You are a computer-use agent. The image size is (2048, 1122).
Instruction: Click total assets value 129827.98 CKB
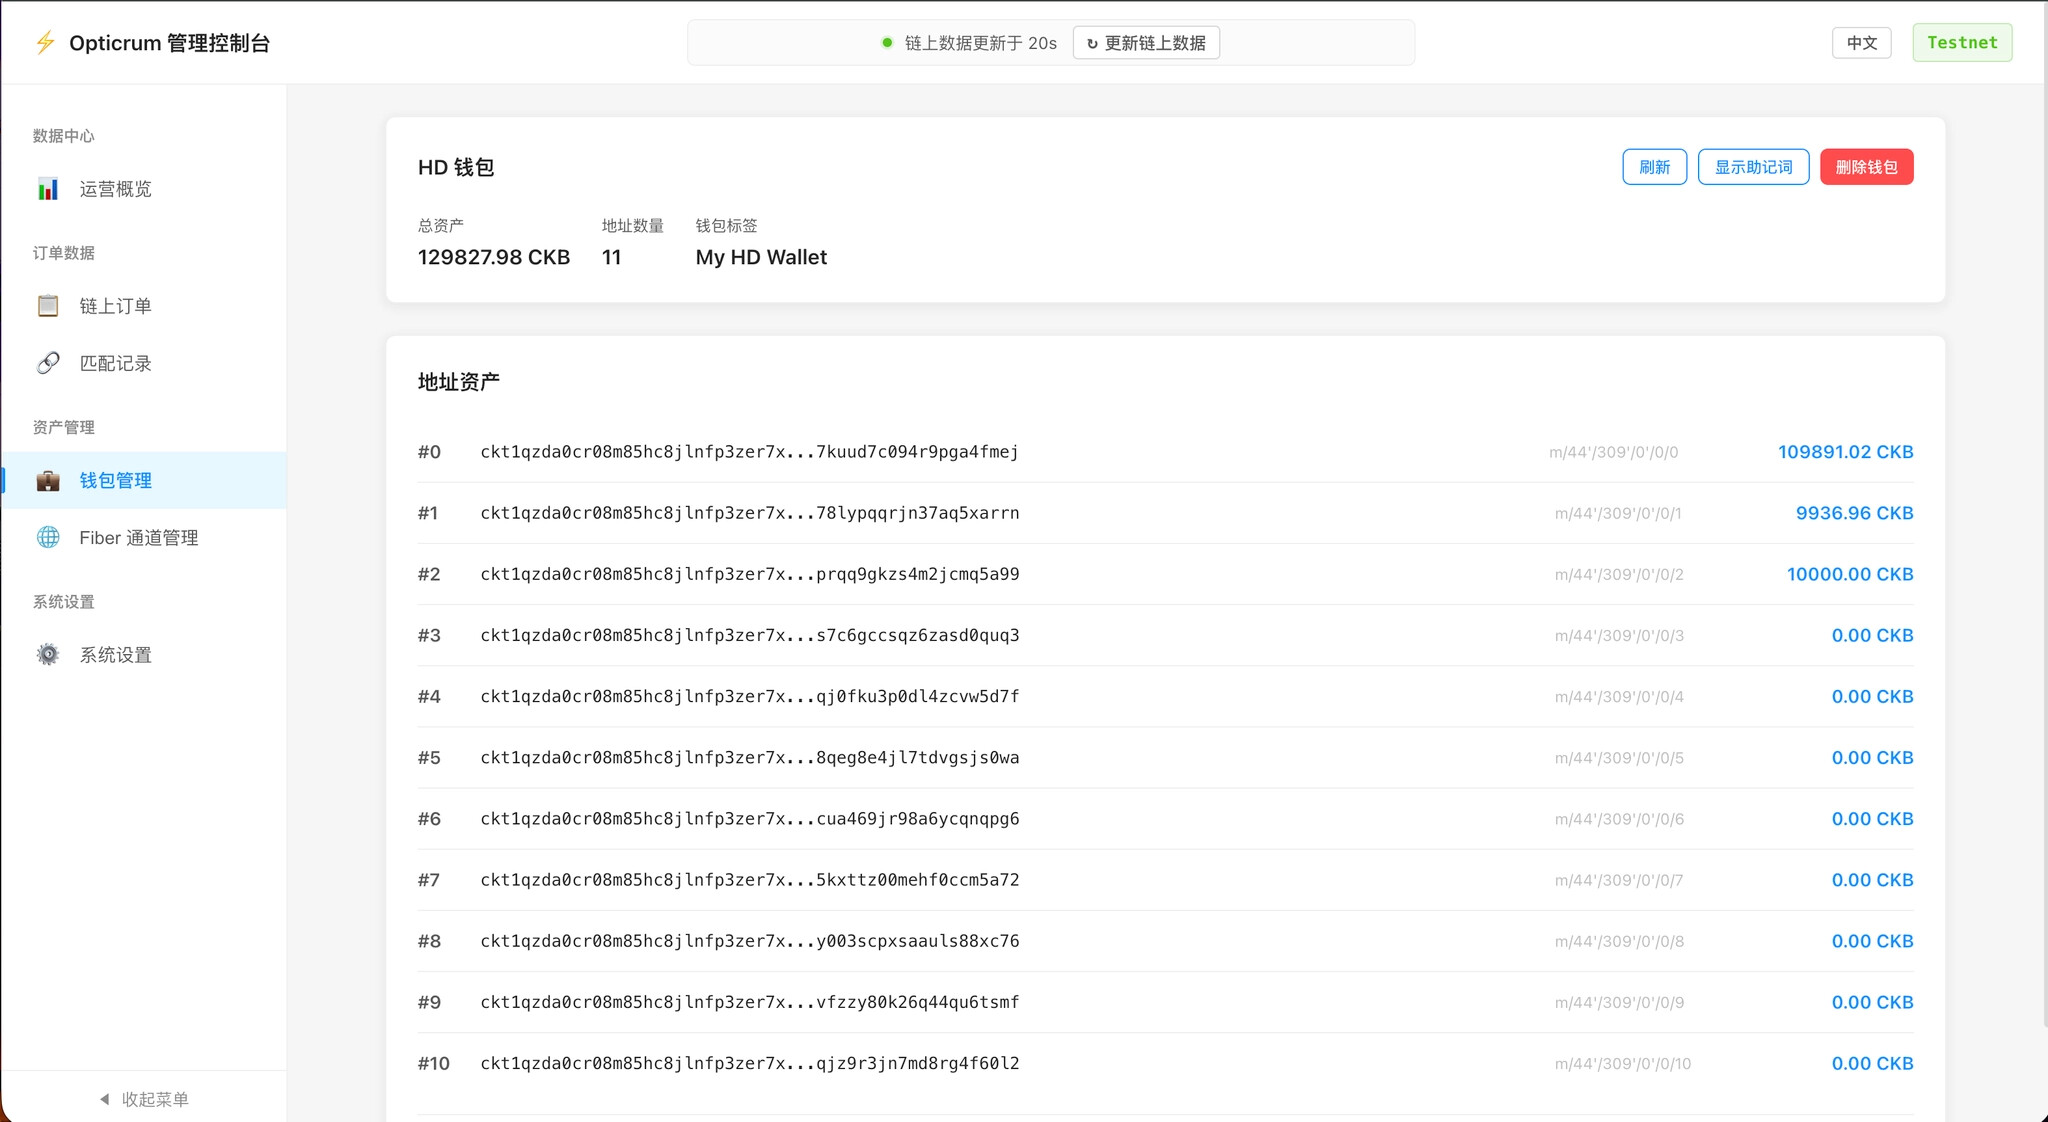(x=494, y=257)
